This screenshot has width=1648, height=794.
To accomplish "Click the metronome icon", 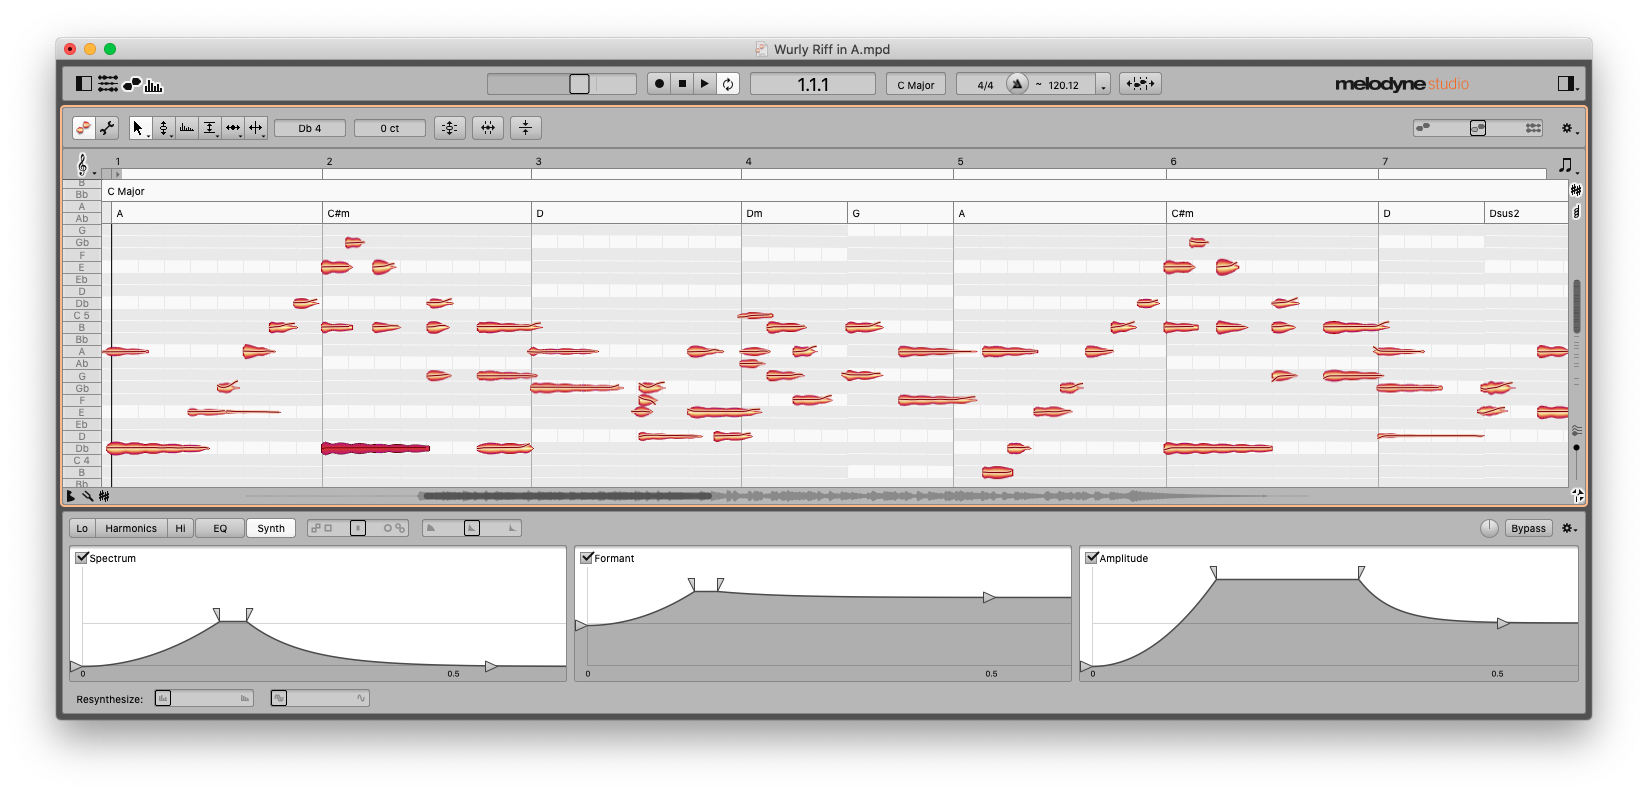I will (1017, 84).
